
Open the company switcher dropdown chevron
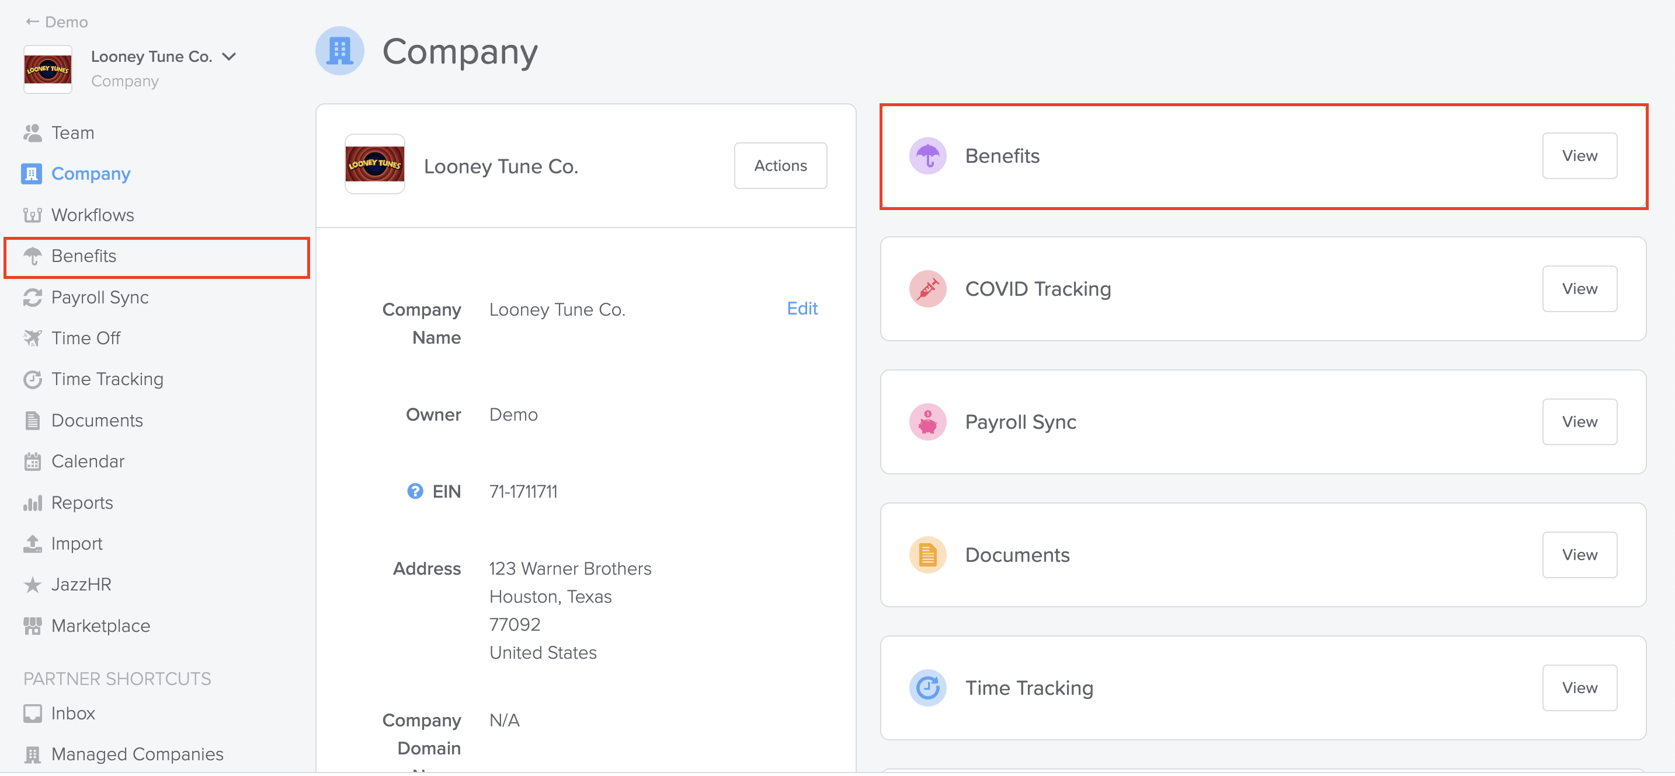pos(229,57)
